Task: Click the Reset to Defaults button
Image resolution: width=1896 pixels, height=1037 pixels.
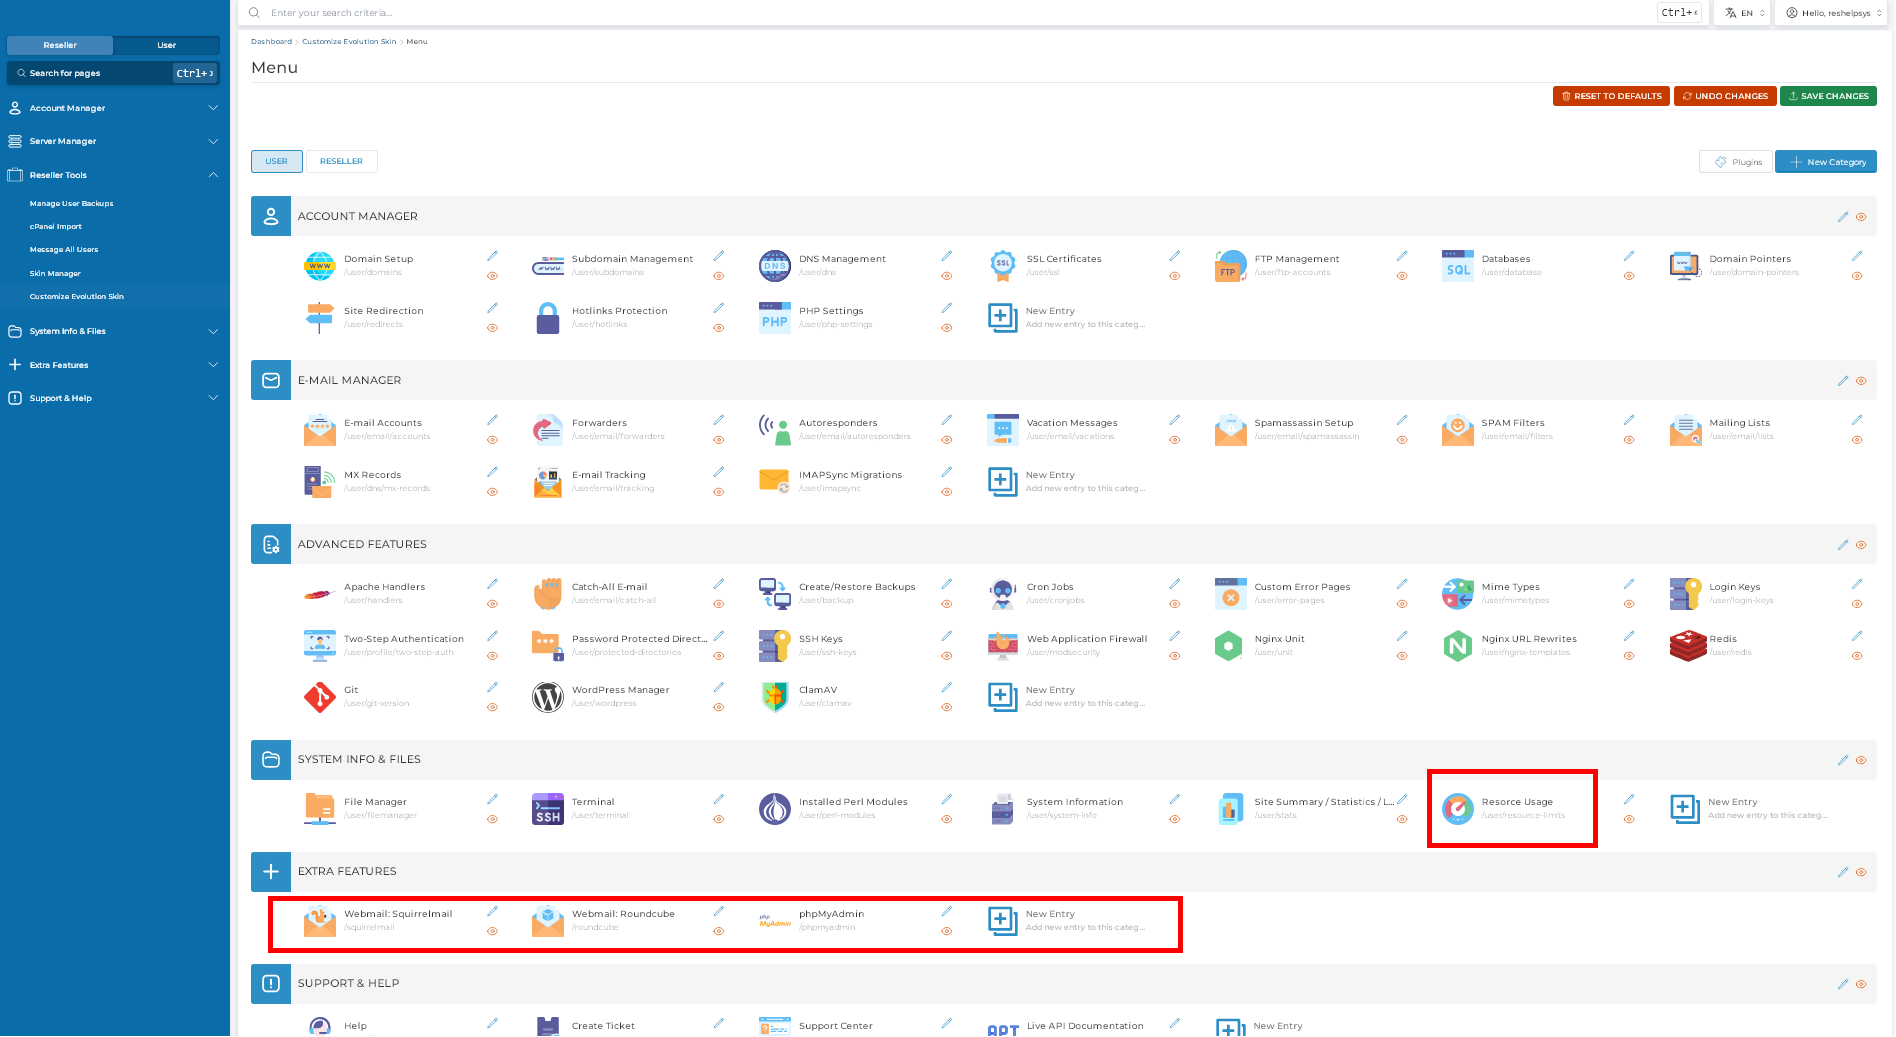Action: 1610,96
